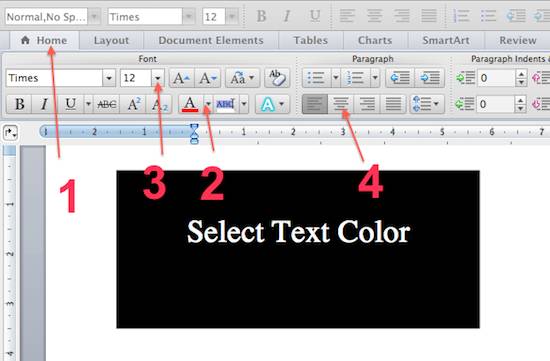The image size is (550, 361).
Task: Click Shrink Font (smaller A) in Font group
Action: 208,78
